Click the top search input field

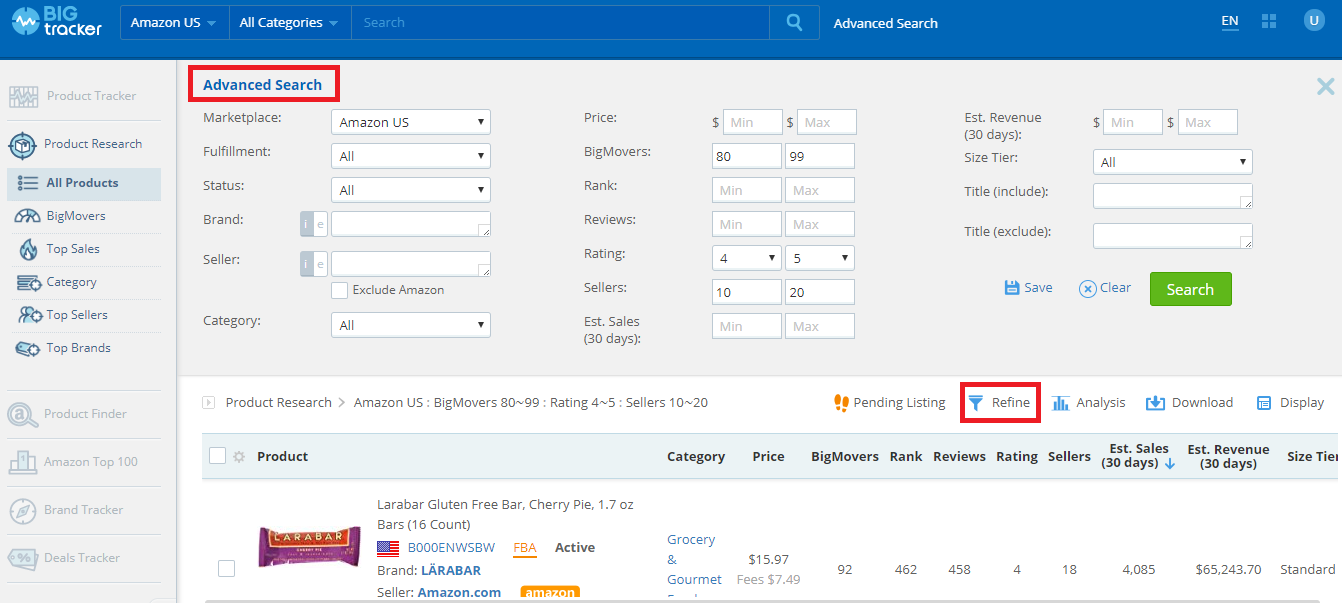(x=560, y=23)
